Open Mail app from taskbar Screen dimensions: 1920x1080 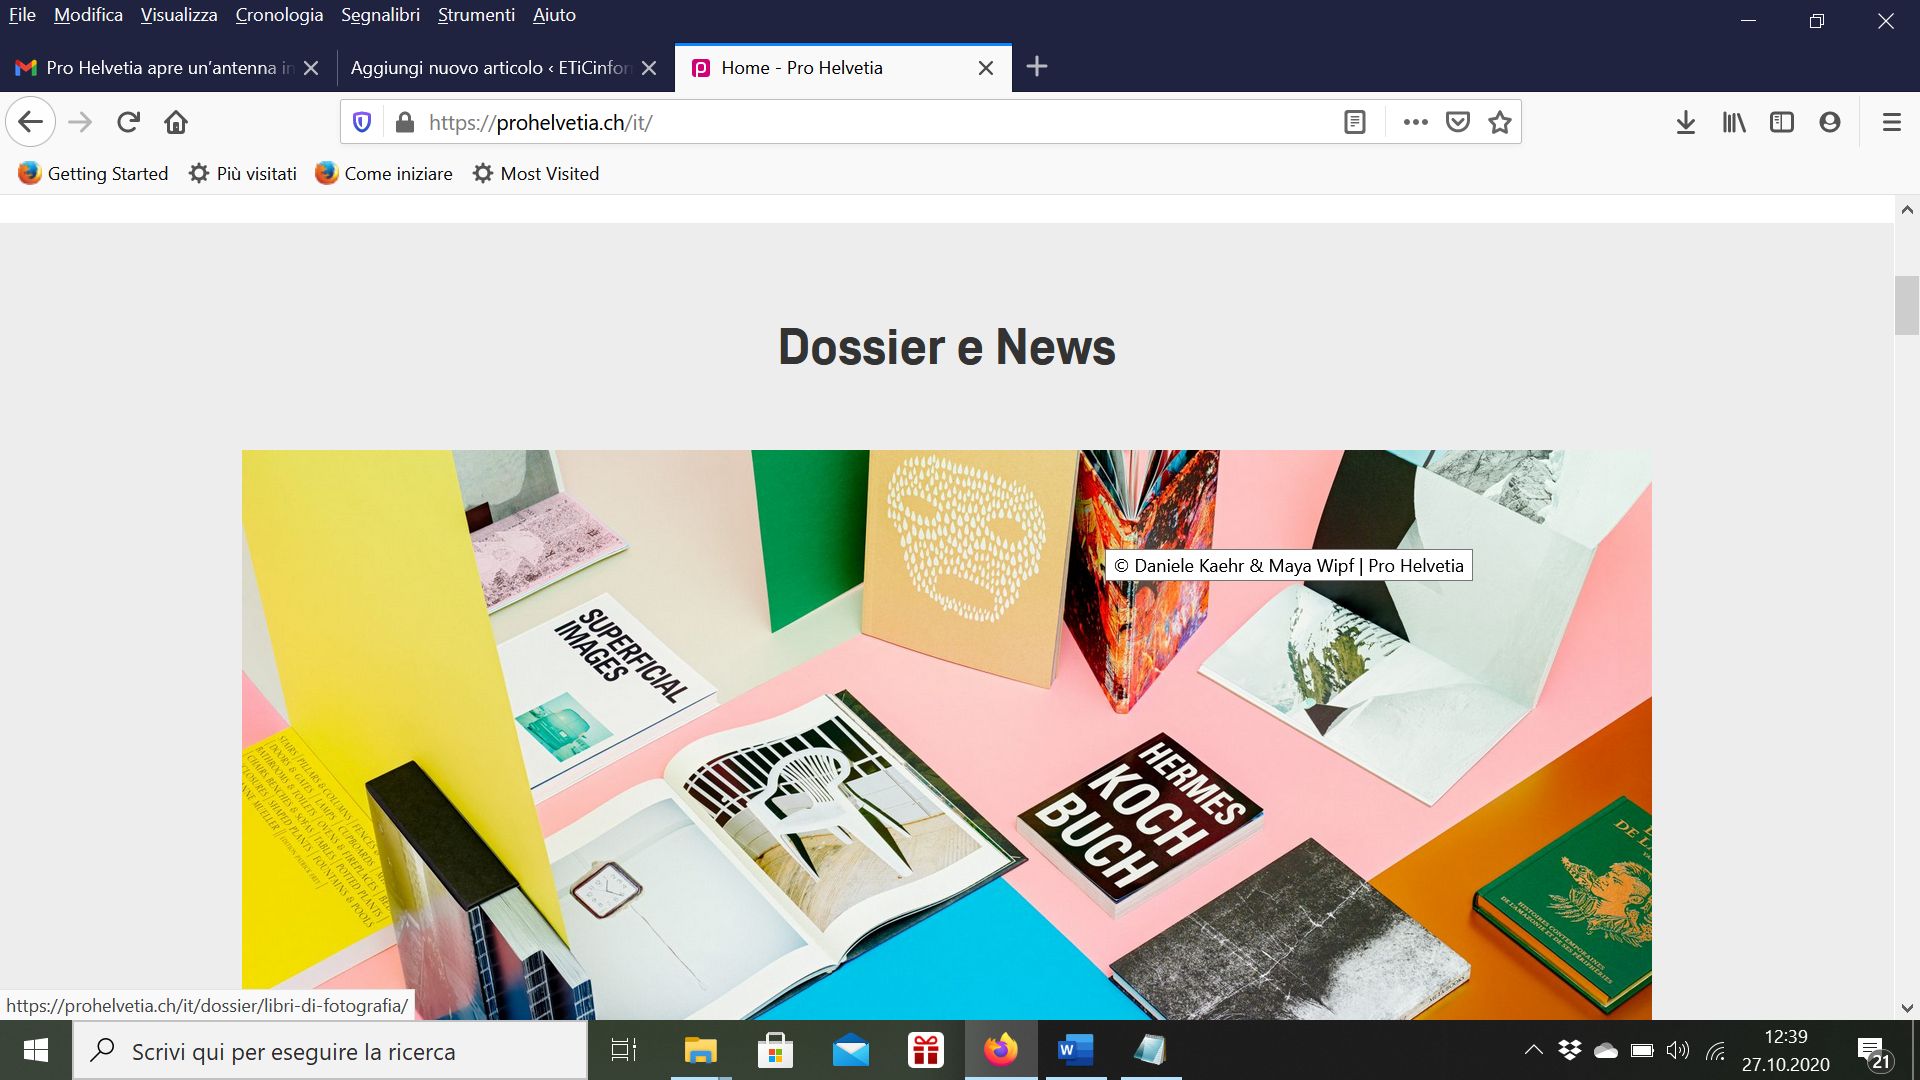point(851,1050)
